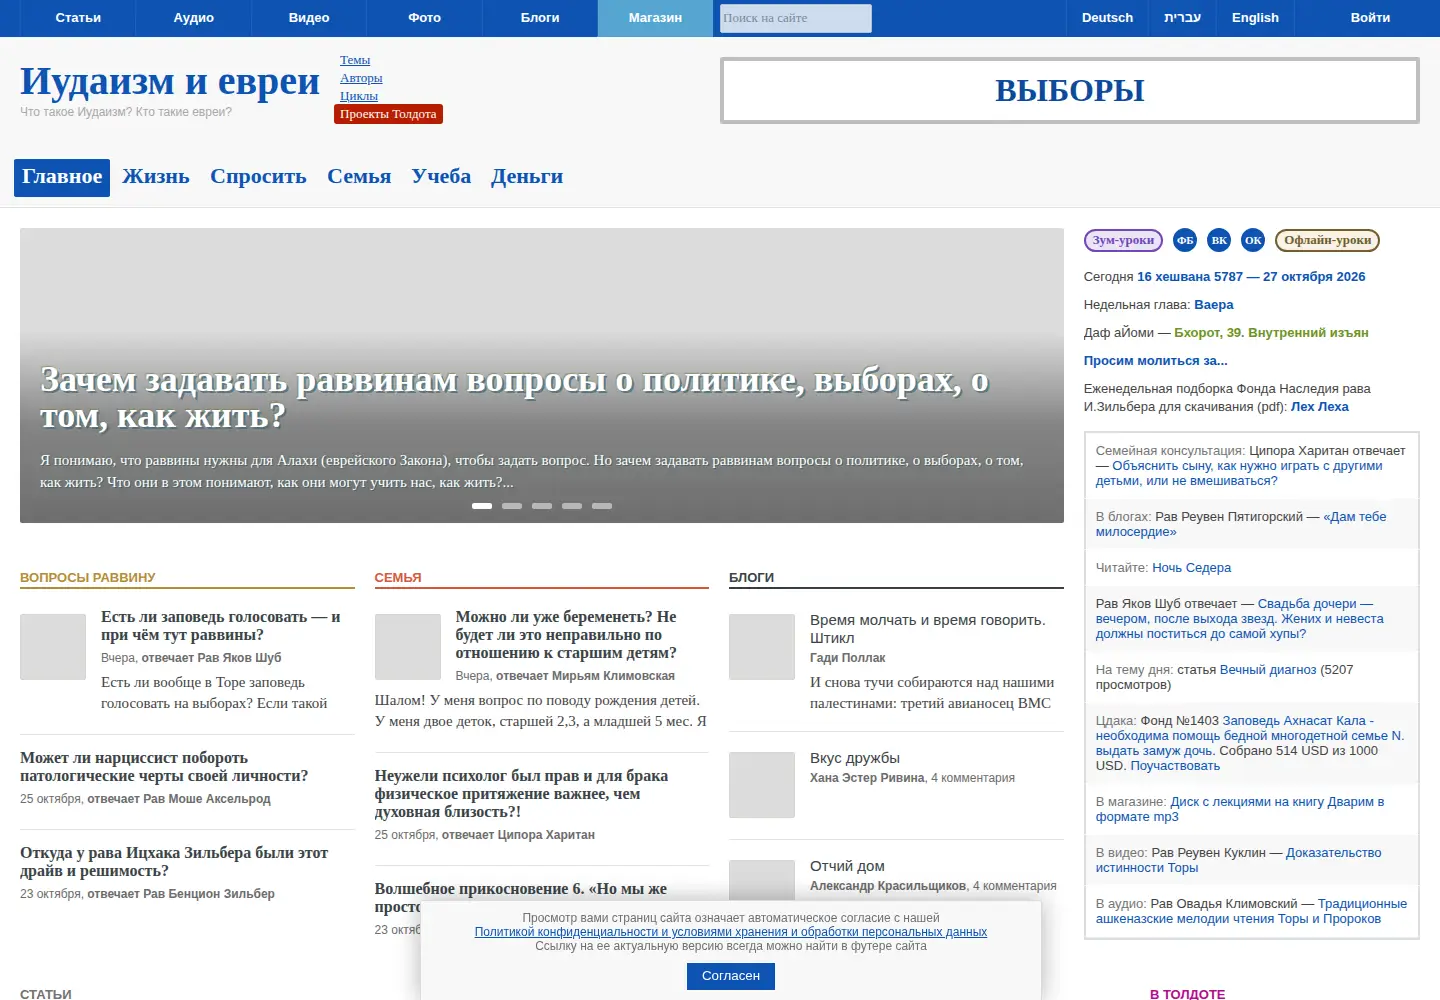The width and height of the screenshot is (1440, 1000).
Task: Open the Циклы link near the logo
Action: pyautogui.click(x=359, y=96)
